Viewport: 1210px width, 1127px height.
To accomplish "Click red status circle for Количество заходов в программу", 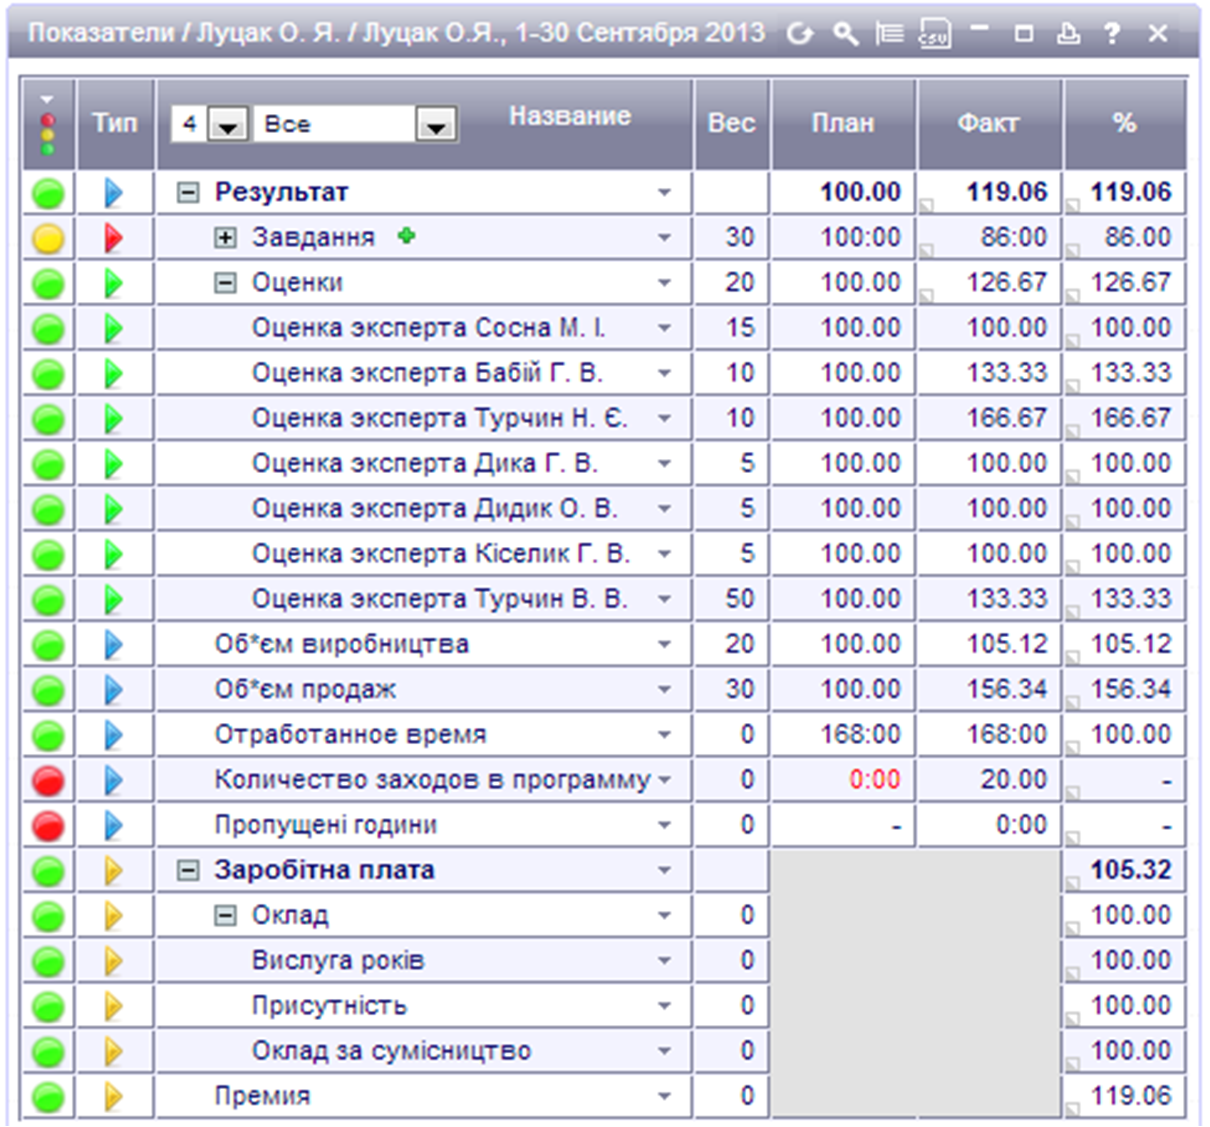I will click(48, 780).
